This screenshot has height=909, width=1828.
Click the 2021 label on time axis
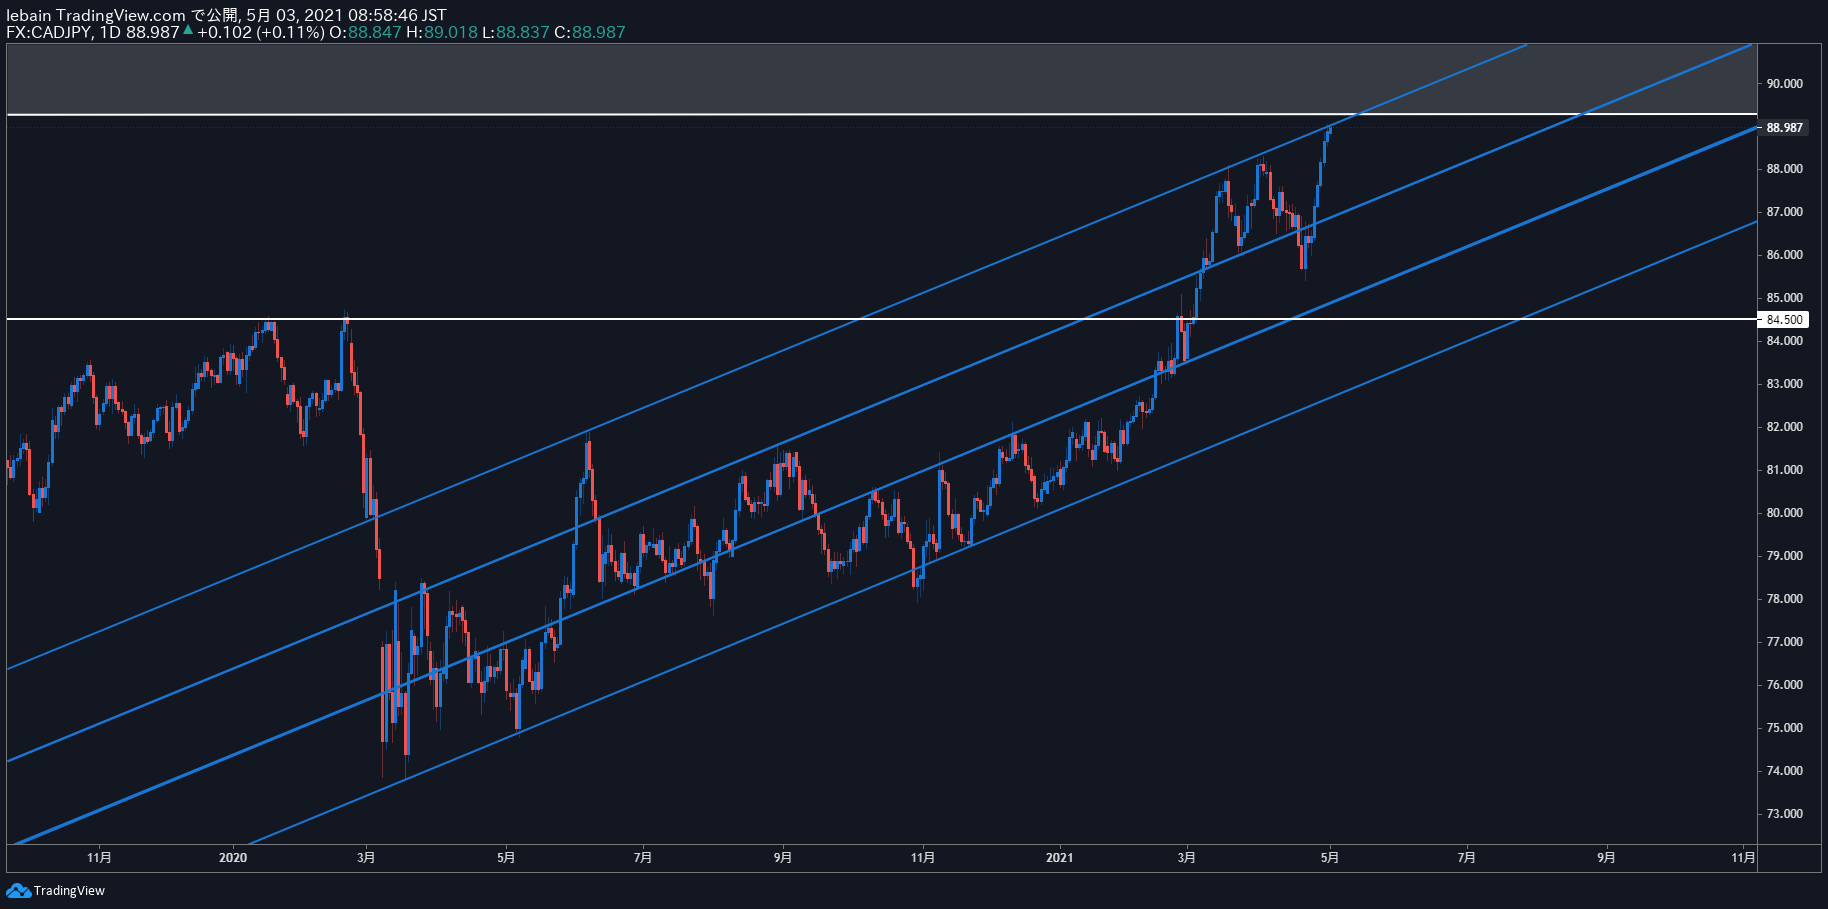click(1059, 857)
